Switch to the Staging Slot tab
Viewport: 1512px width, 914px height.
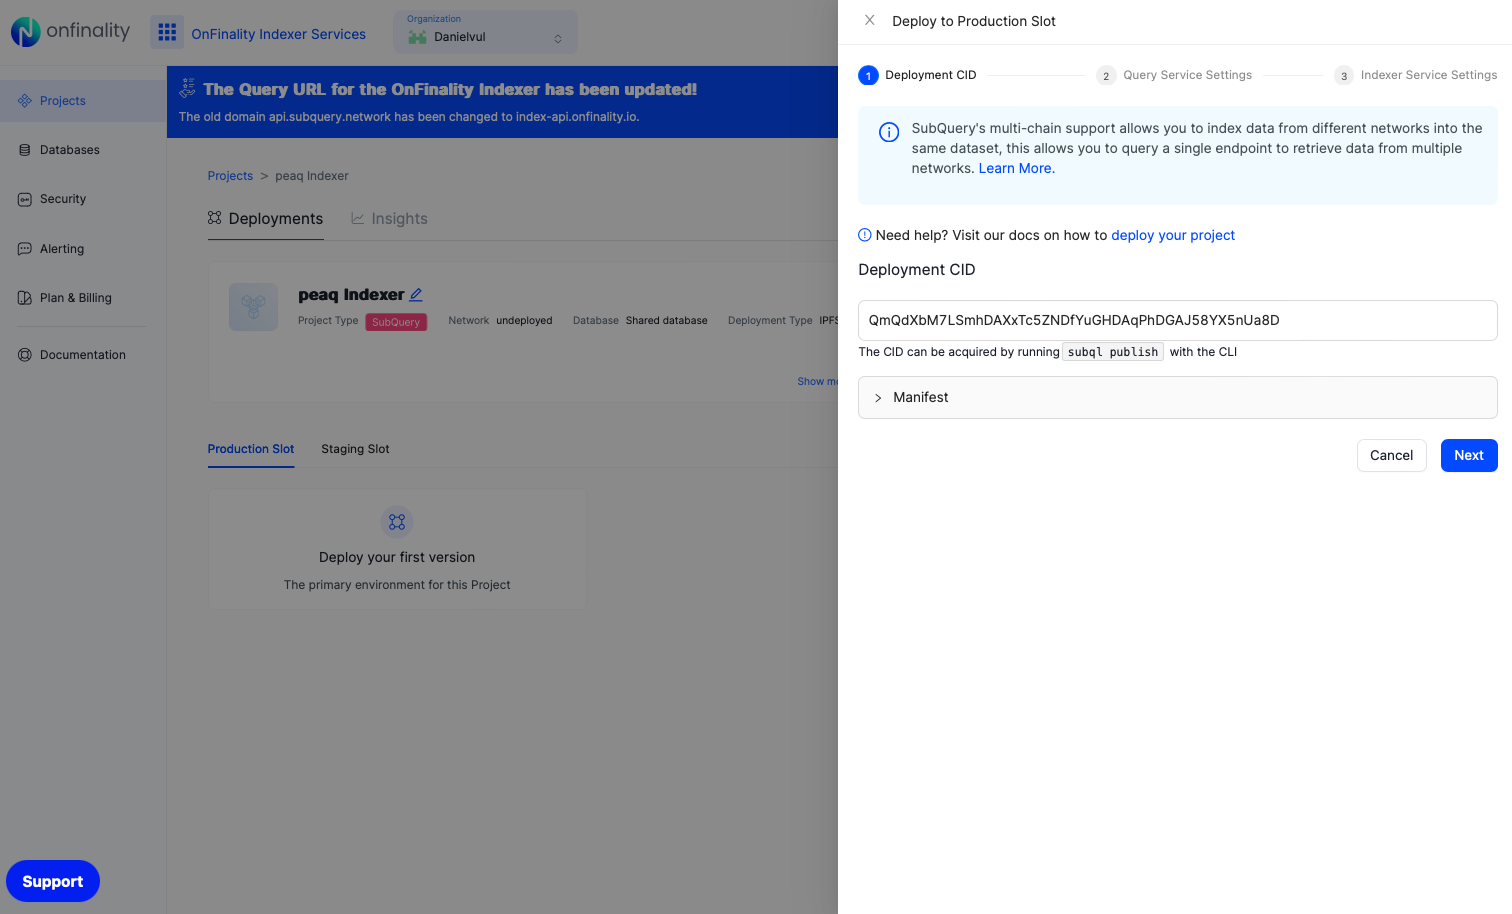click(x=355, y=449)
